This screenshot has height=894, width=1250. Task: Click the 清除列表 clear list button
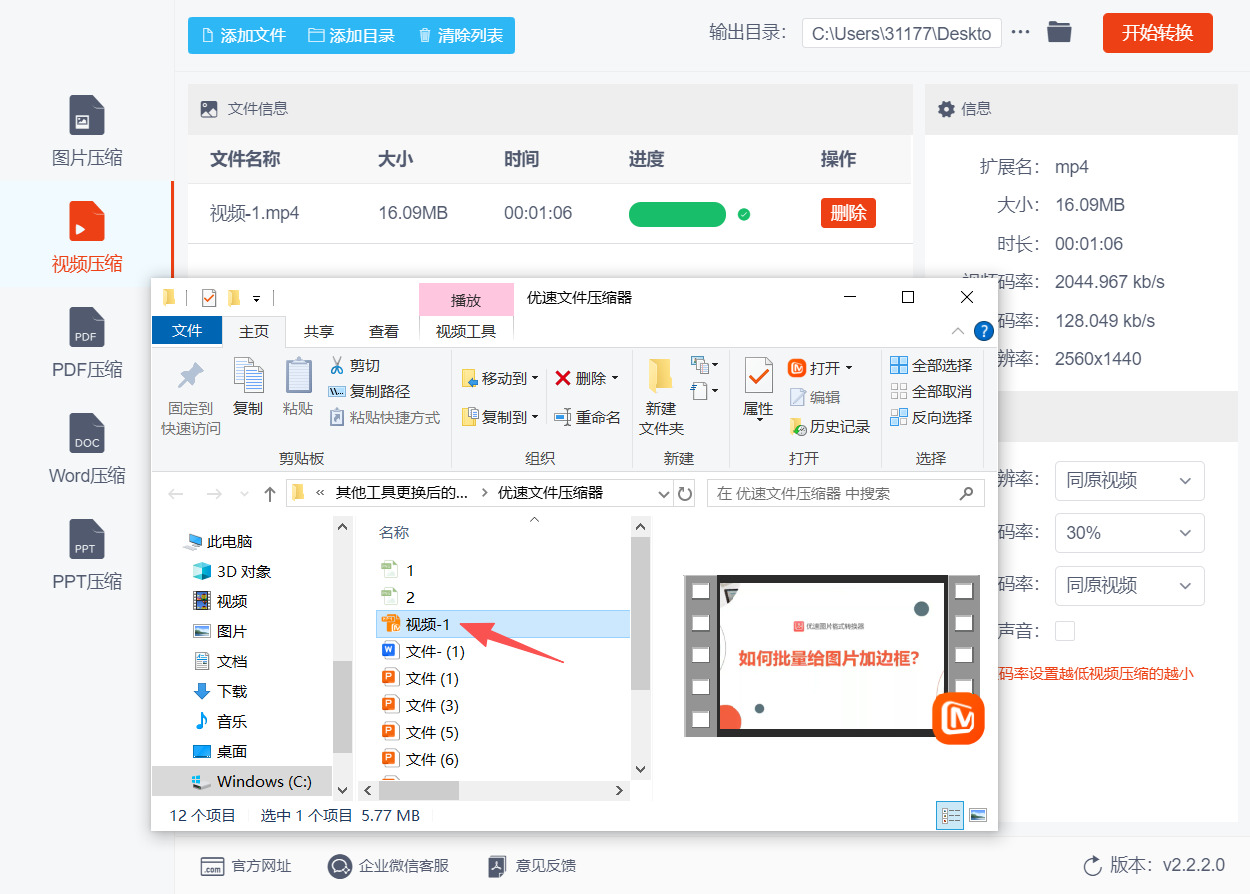pyautogui.click(x=460, y=35)
